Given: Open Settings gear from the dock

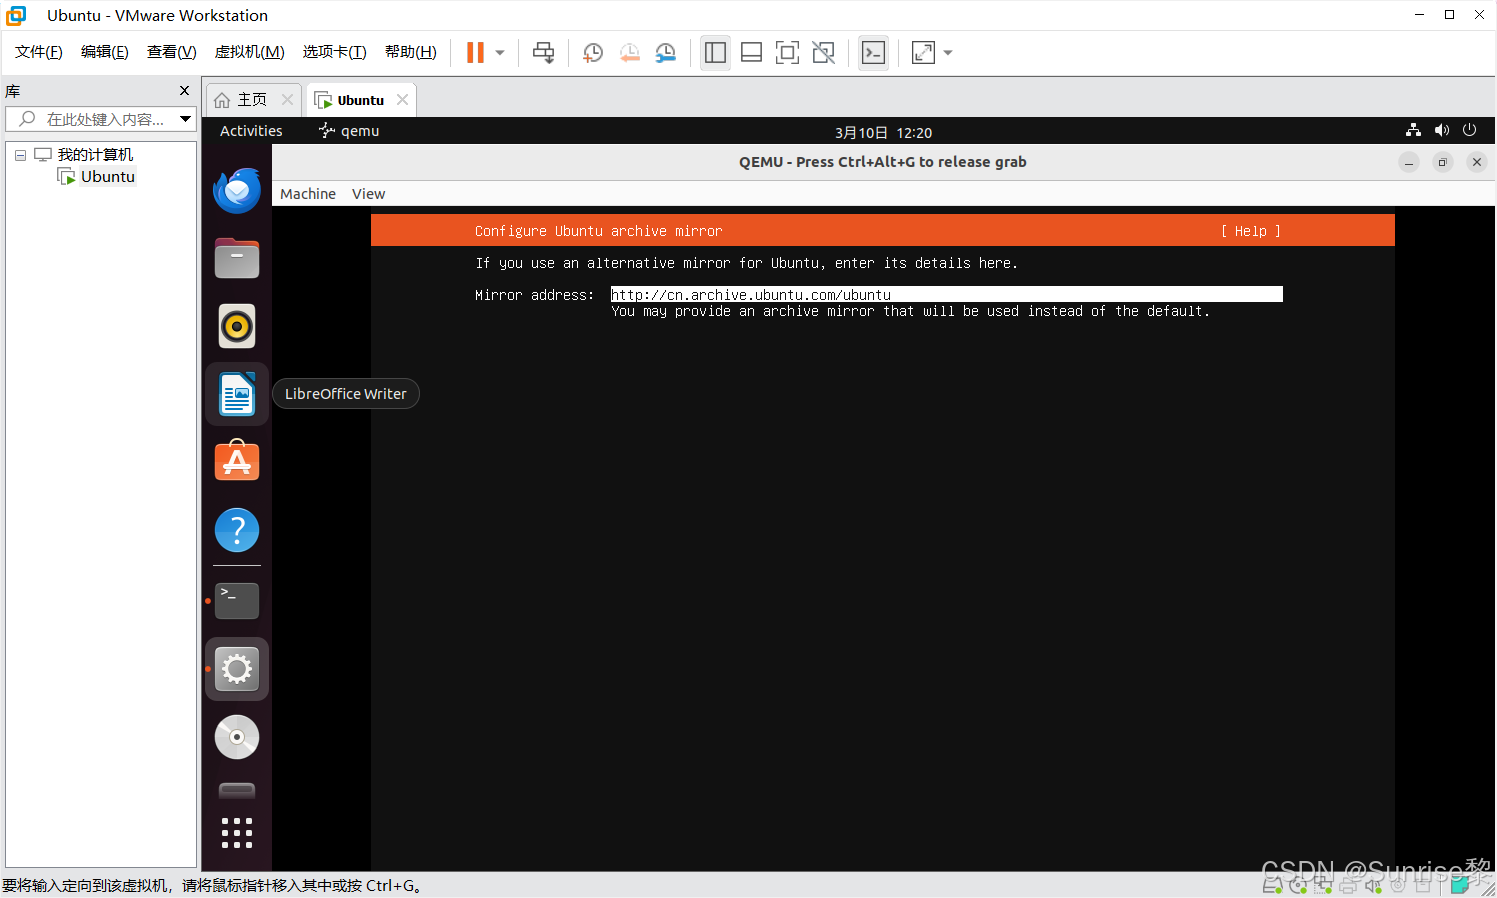Looking at the screenshot, I should tap(237, 669).
